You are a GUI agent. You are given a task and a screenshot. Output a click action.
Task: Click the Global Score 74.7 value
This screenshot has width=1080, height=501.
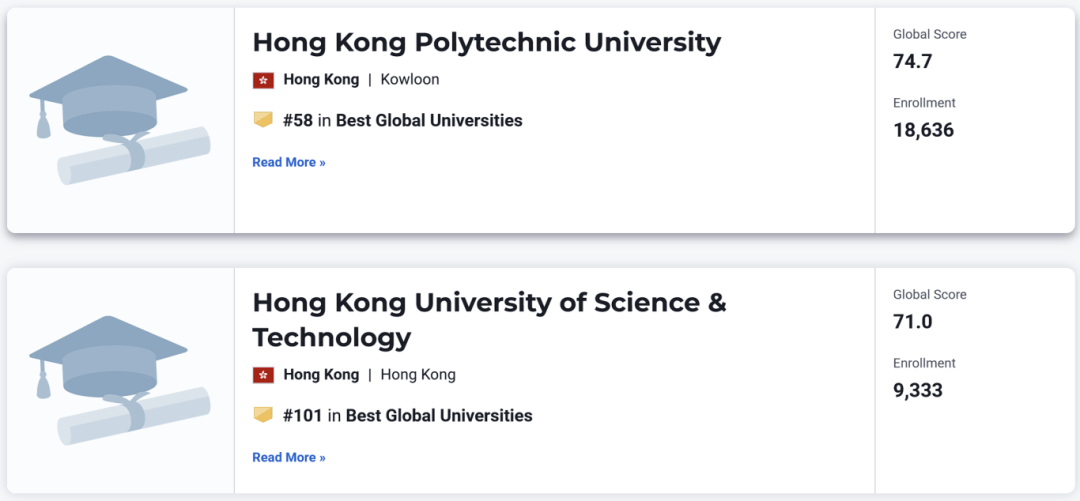913,61
